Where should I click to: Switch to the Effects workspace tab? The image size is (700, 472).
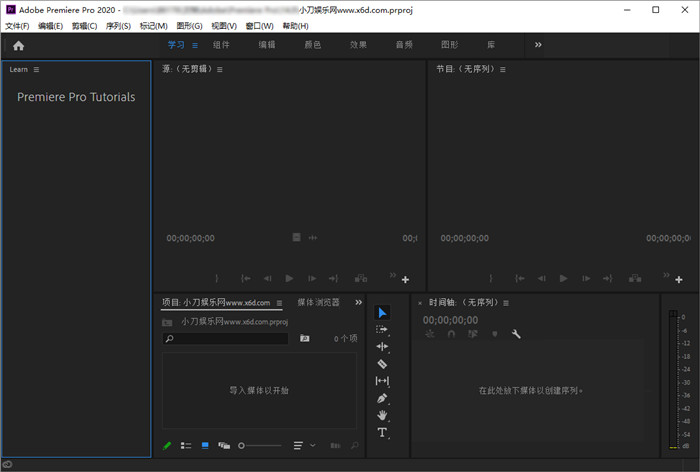358,45
